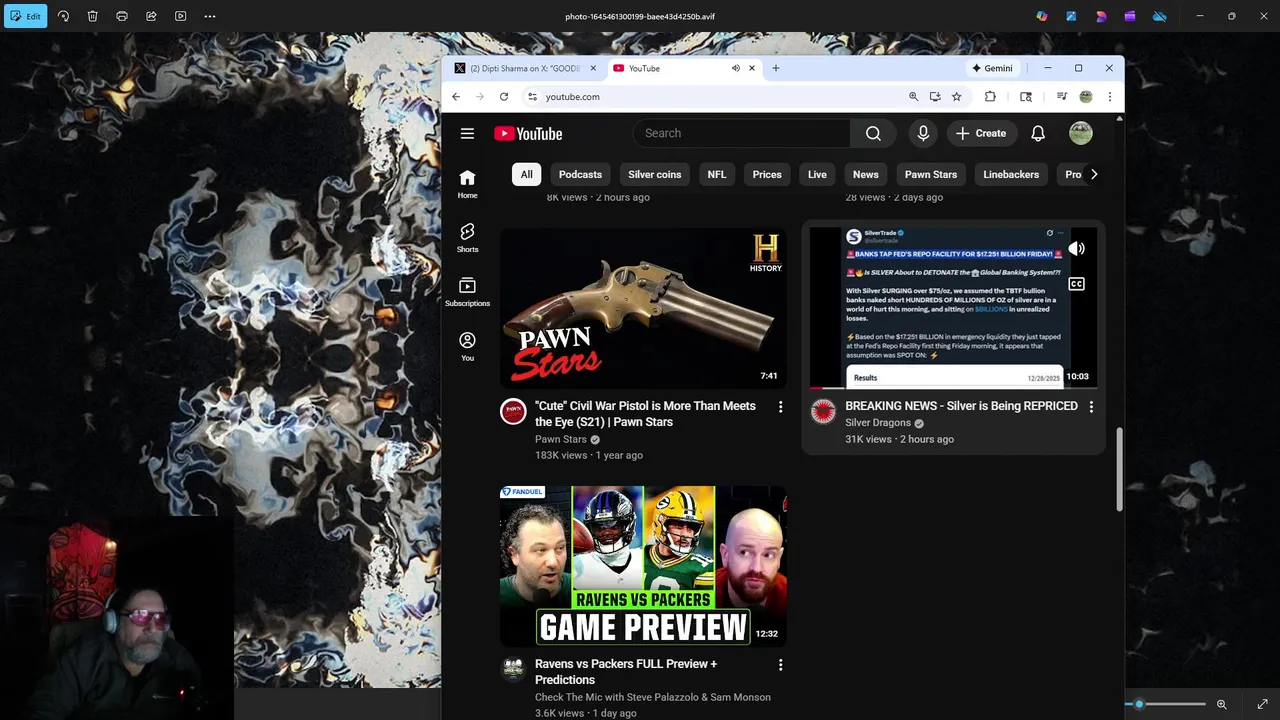Toggle captions on the Silver preview

point(1076,284)
